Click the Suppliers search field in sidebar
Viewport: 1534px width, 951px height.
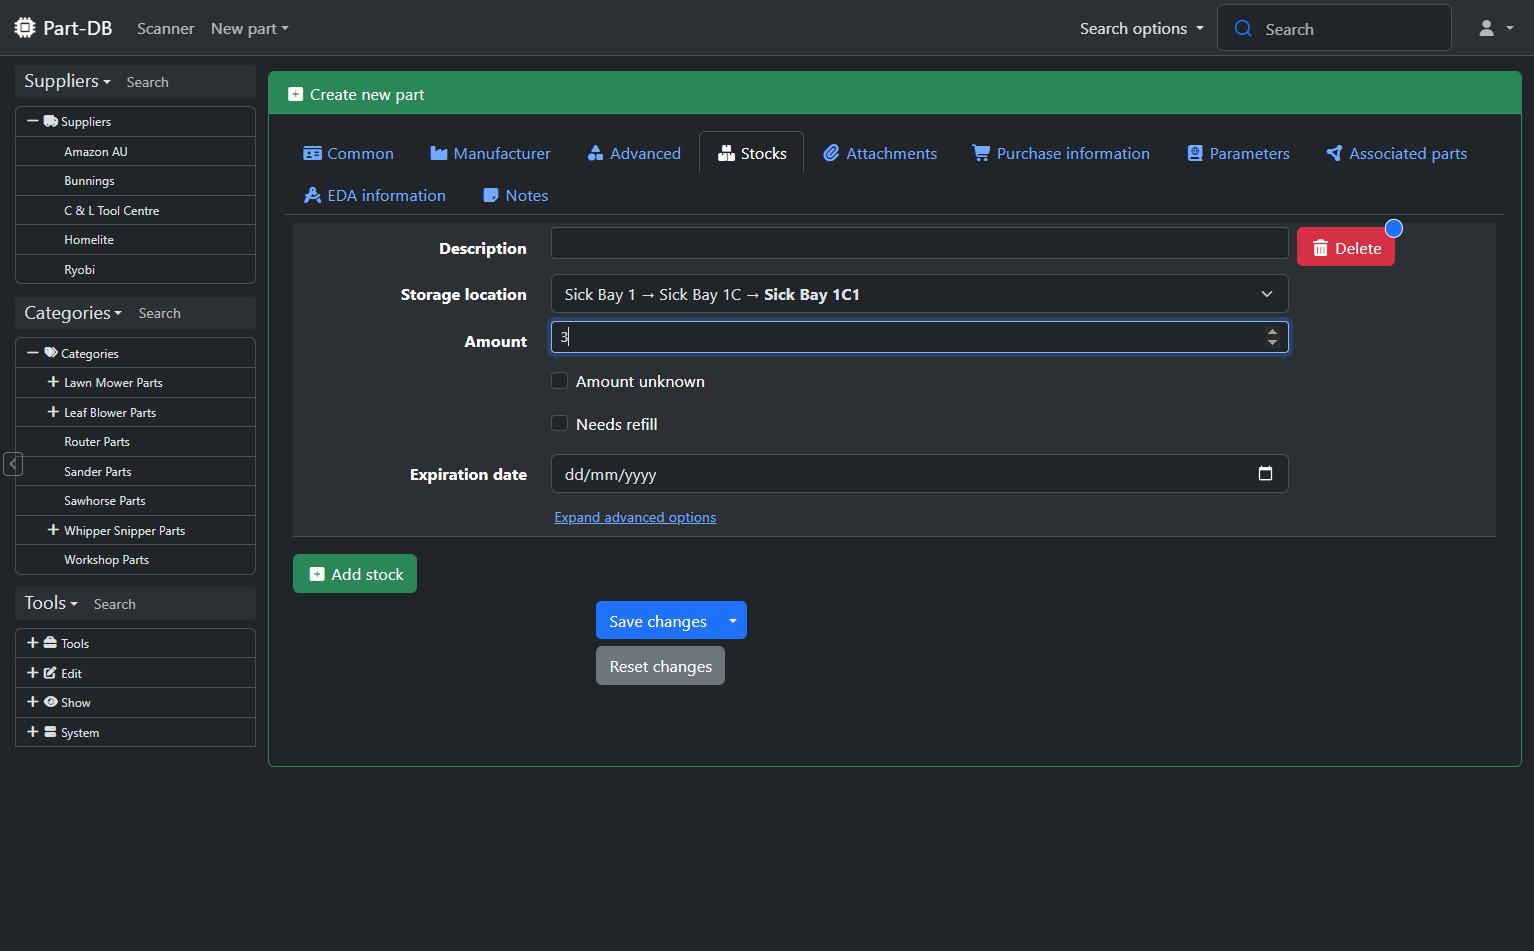[187, 82]
